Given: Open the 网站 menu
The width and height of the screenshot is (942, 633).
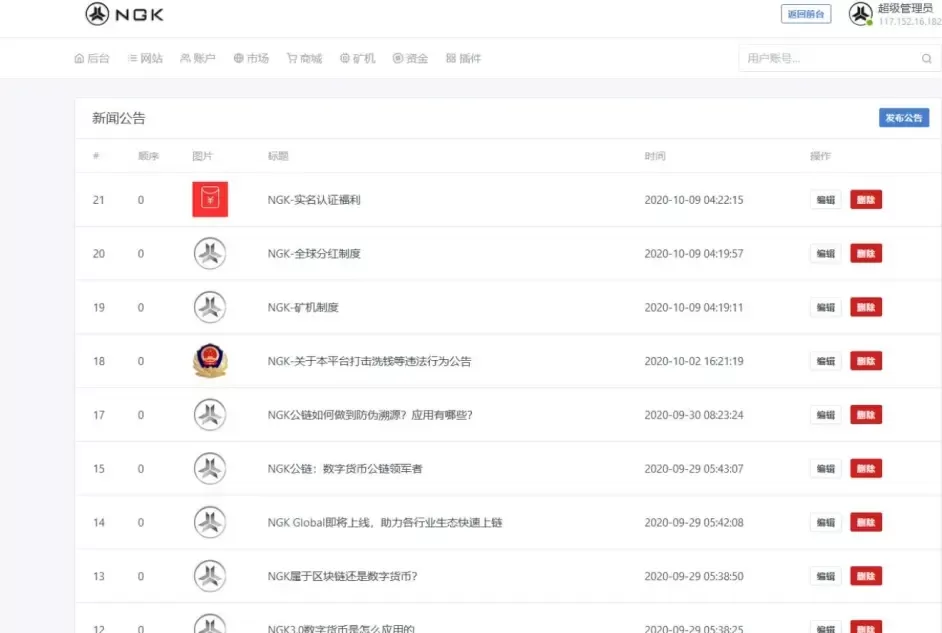Looking at the screenshot, I should (x=145, y=58).
